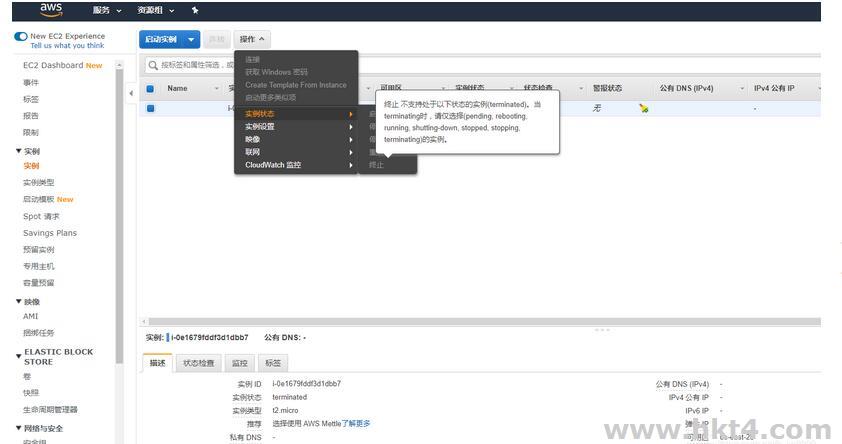
Task: Open AMI in the sidebar
Action: [x=31, y=316]
